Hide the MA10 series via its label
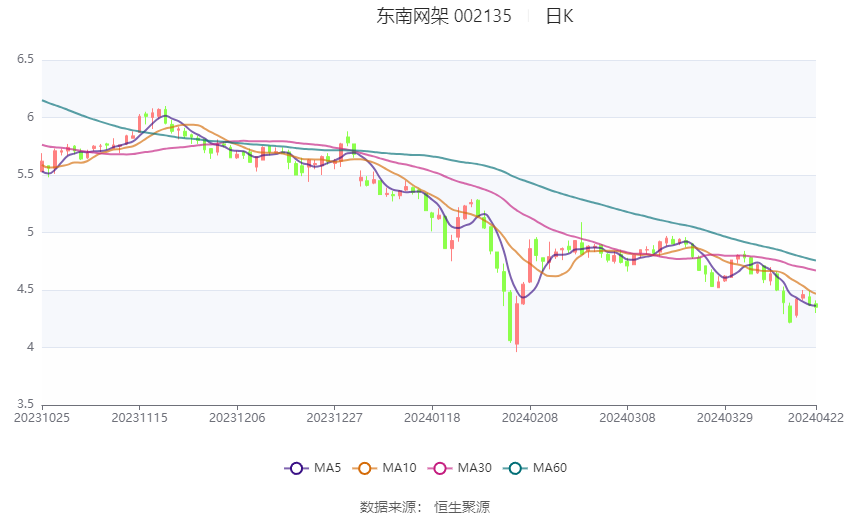 [401, 468]
